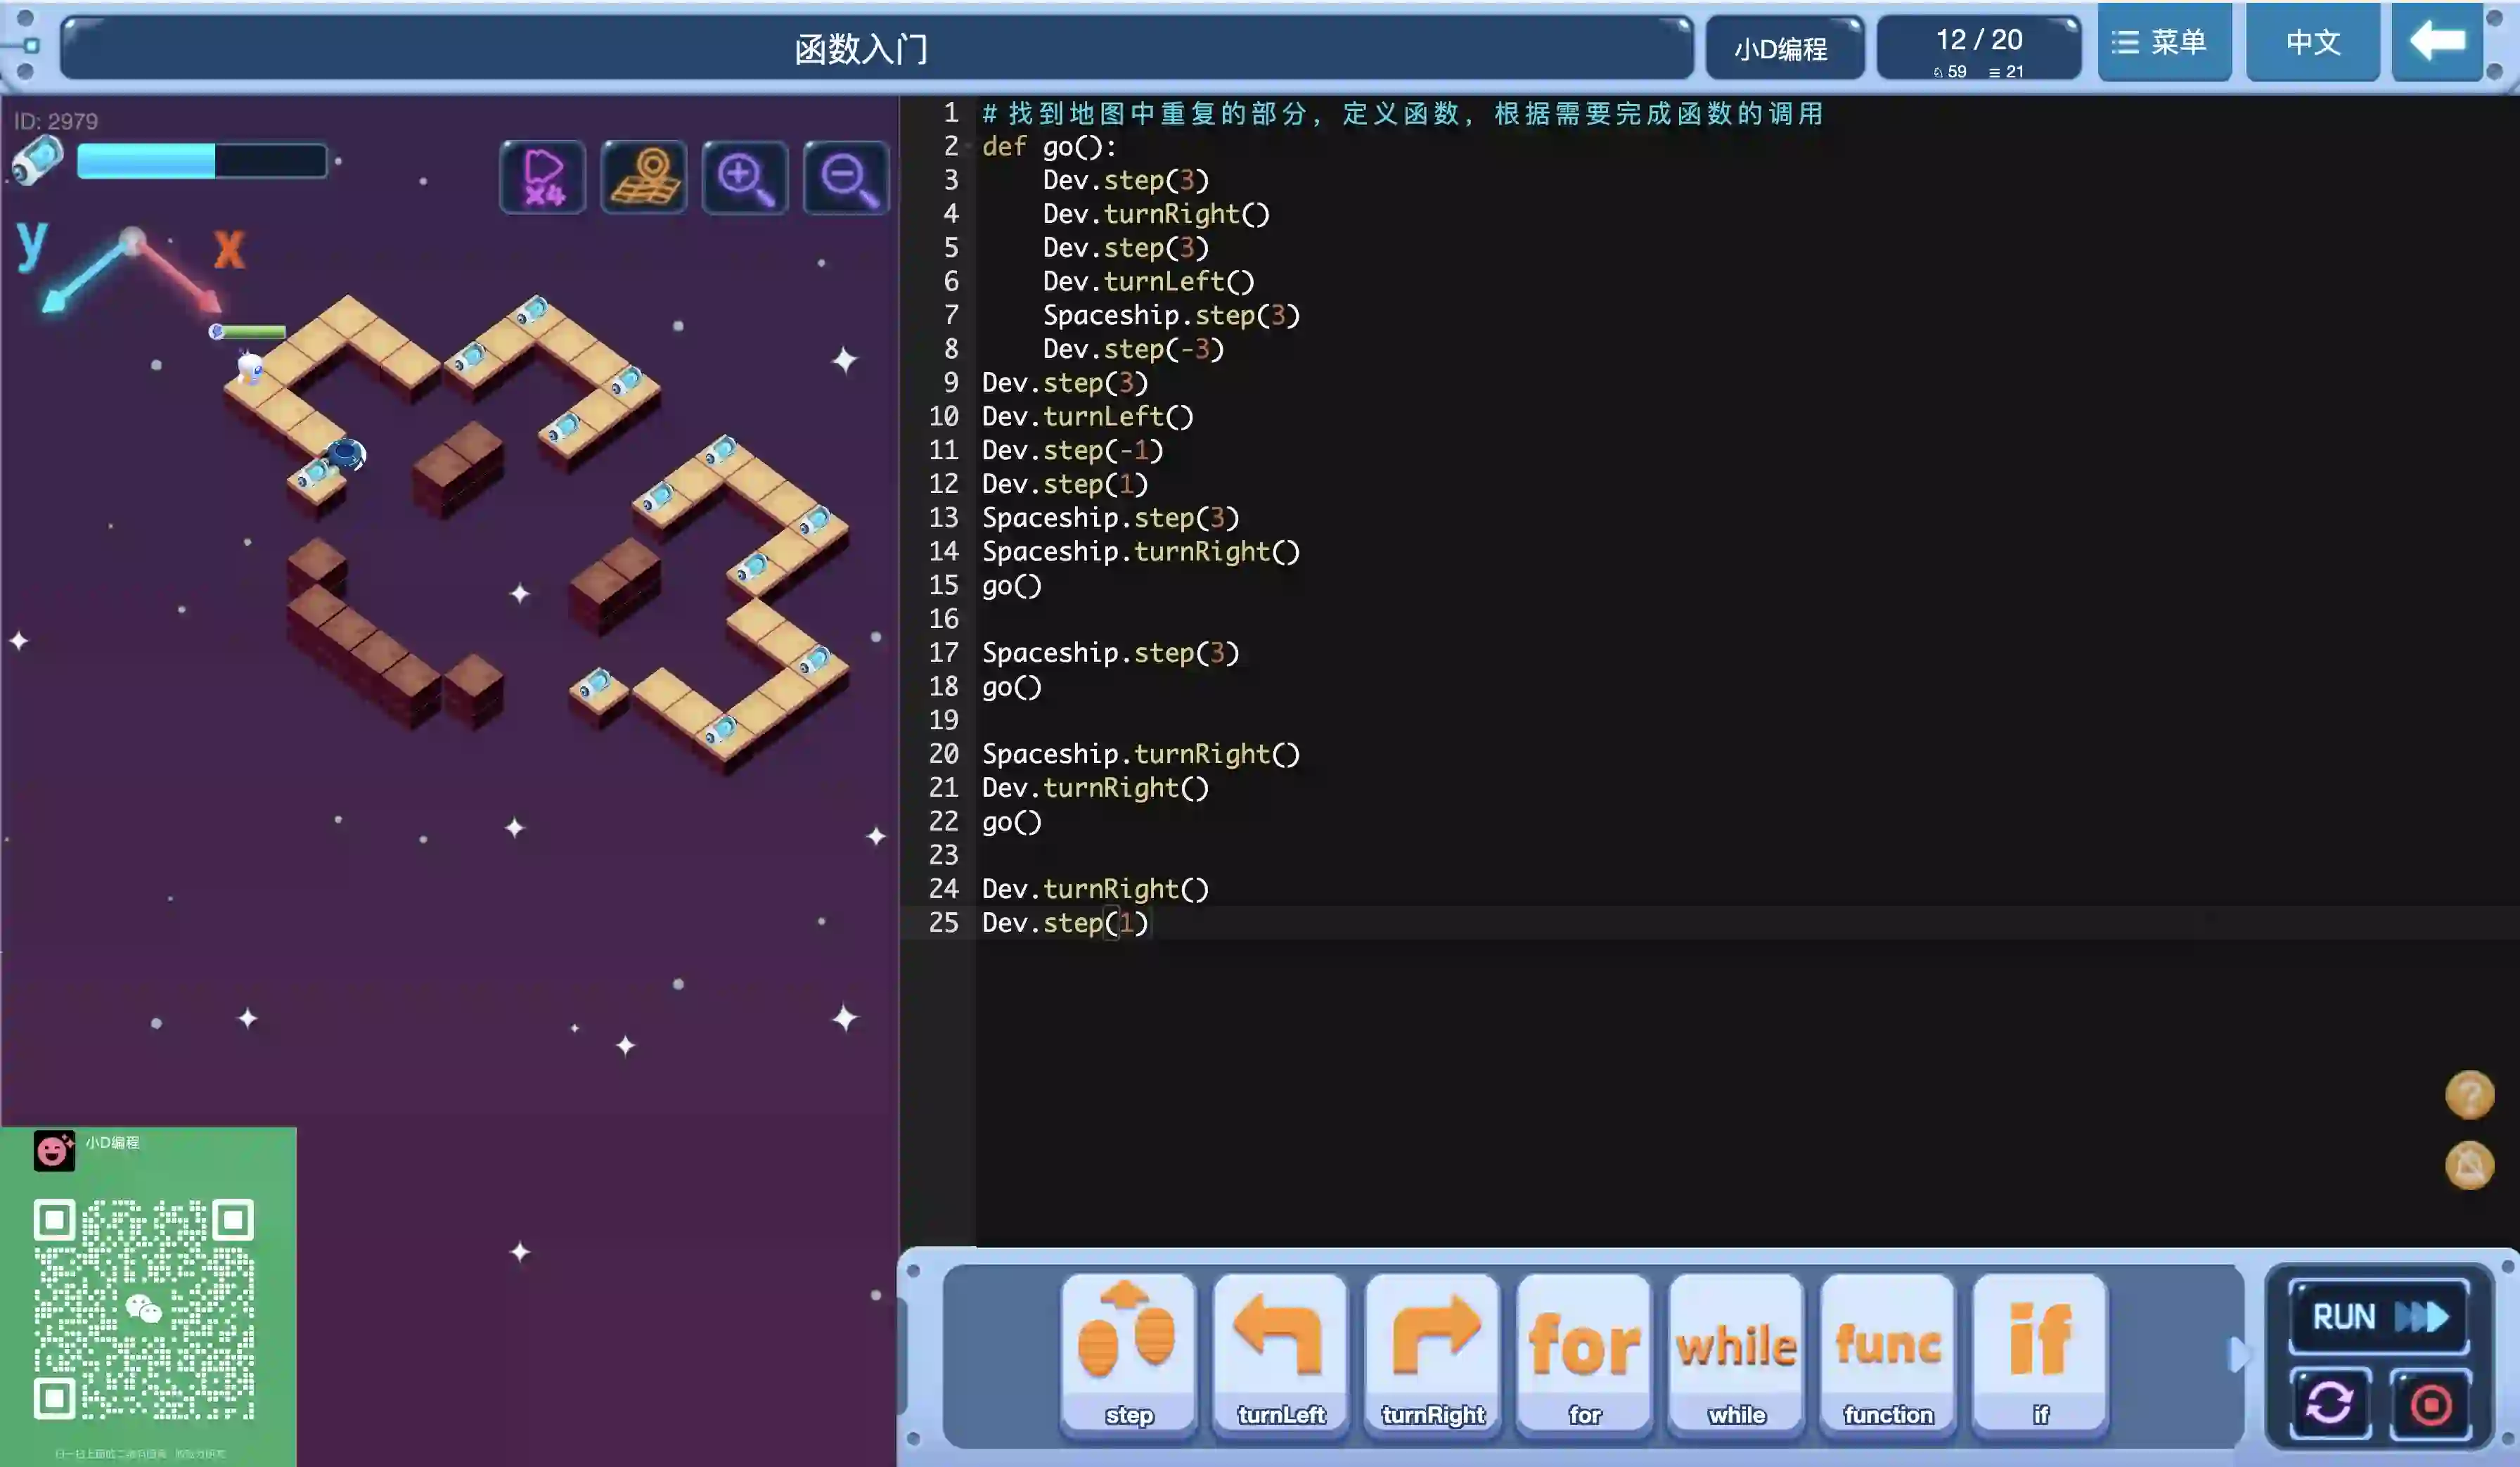Toggle the x4 speed playback icon
The image size is (2520, 1467).
point(543,177)
